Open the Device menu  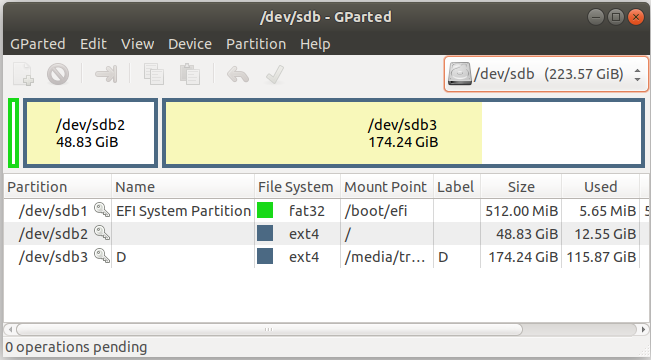click(x=190, y=44)
